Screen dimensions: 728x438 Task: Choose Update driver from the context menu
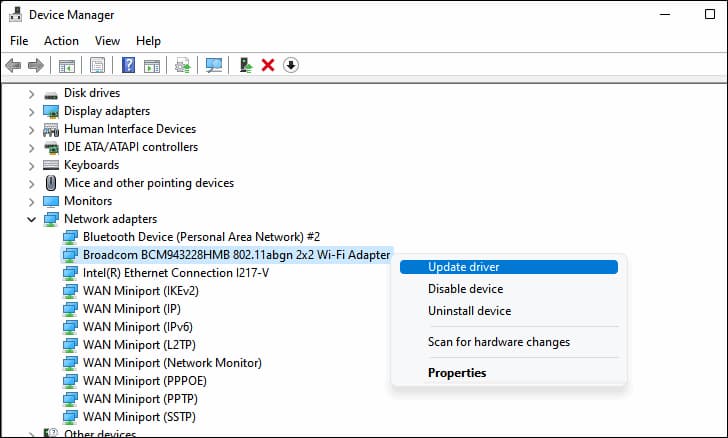(463, 267)
